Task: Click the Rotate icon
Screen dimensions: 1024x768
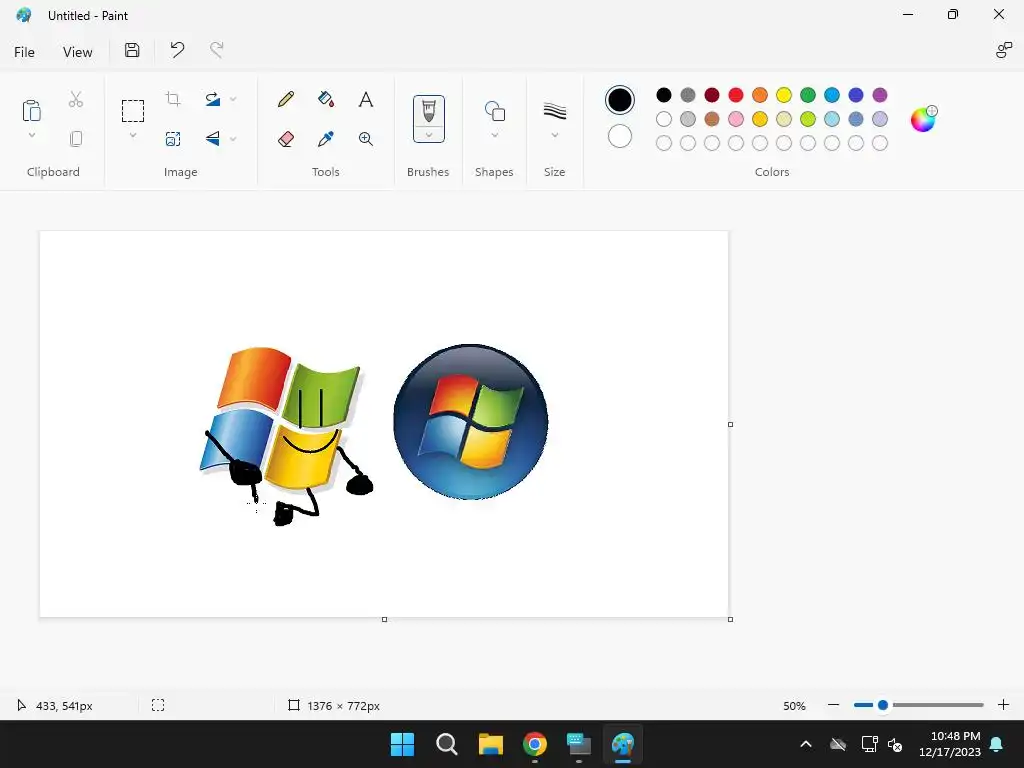Action: [x=213, y=99]
